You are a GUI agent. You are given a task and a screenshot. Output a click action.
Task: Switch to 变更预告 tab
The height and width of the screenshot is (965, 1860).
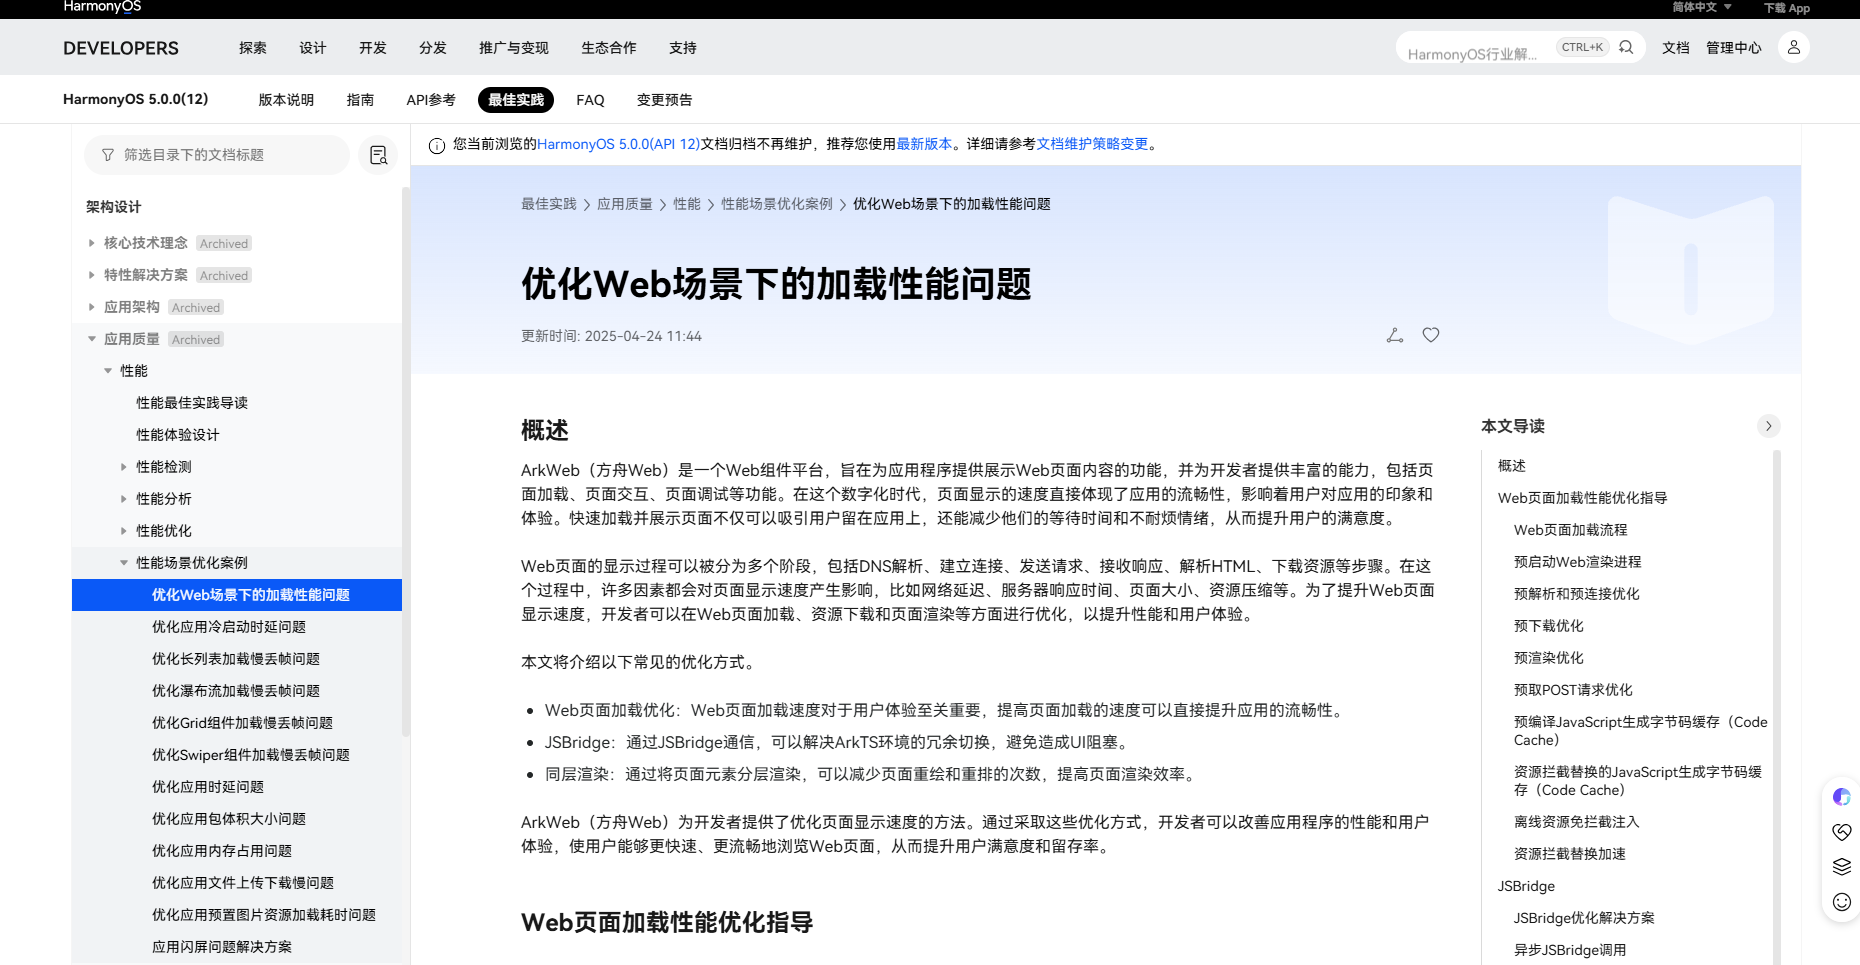(664, 100)
